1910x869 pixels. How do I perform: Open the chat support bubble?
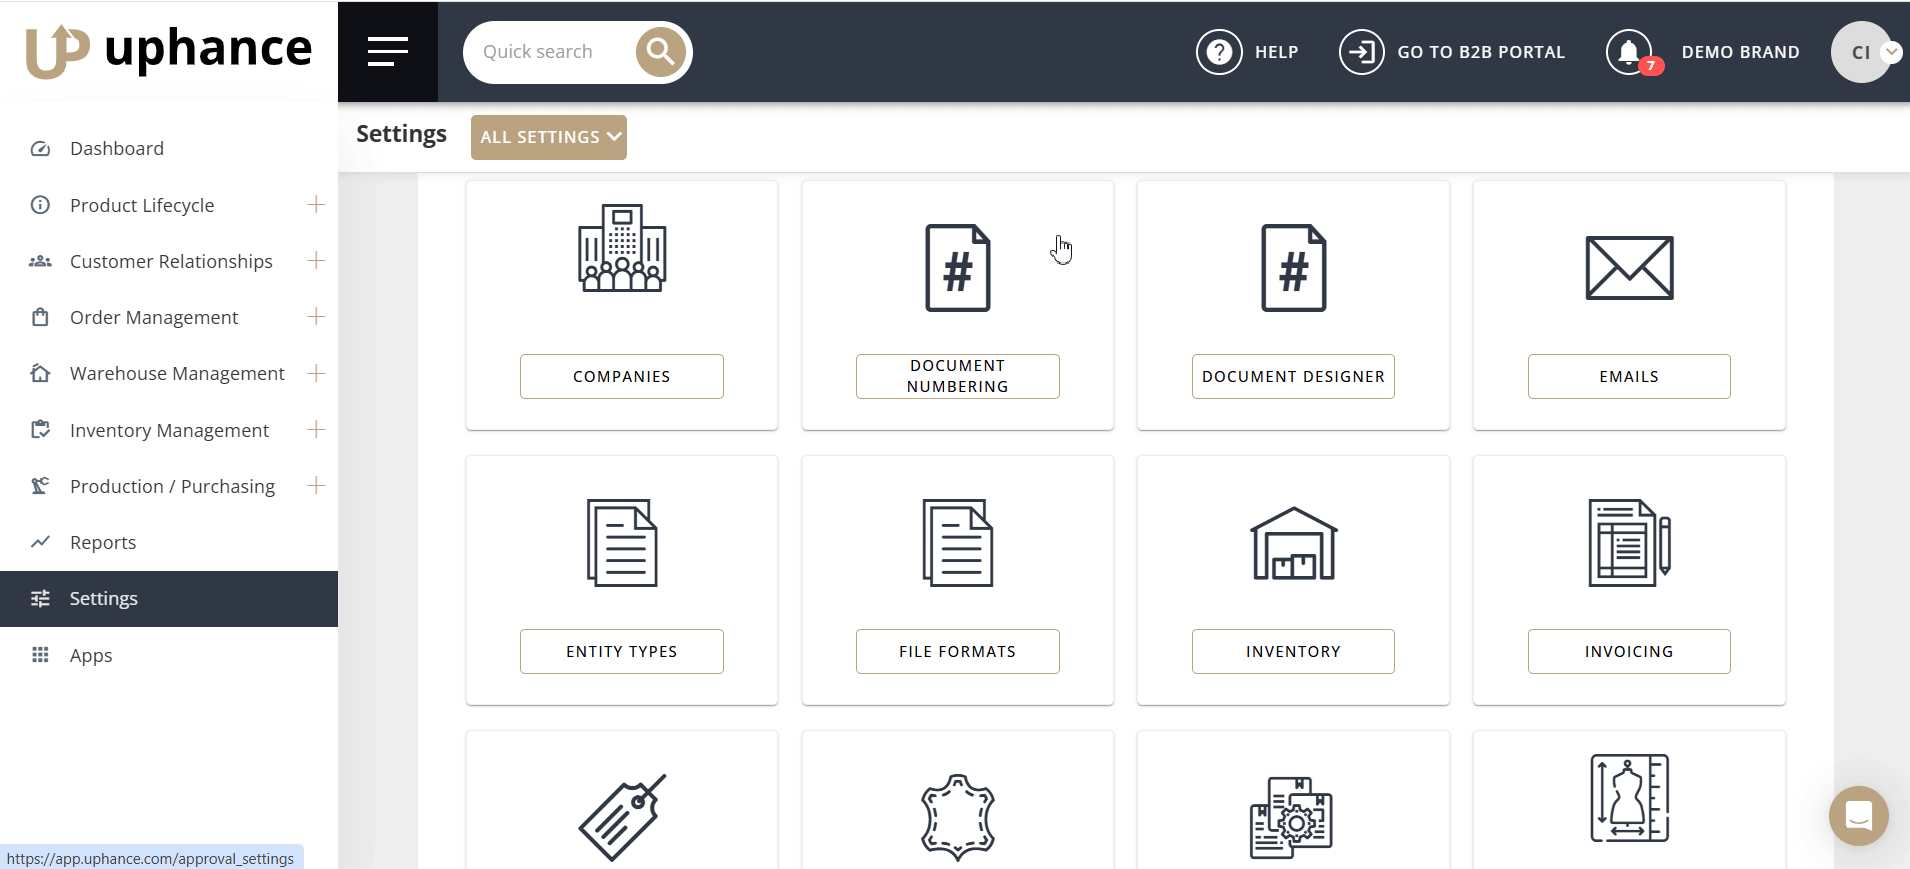[1858, 816]
